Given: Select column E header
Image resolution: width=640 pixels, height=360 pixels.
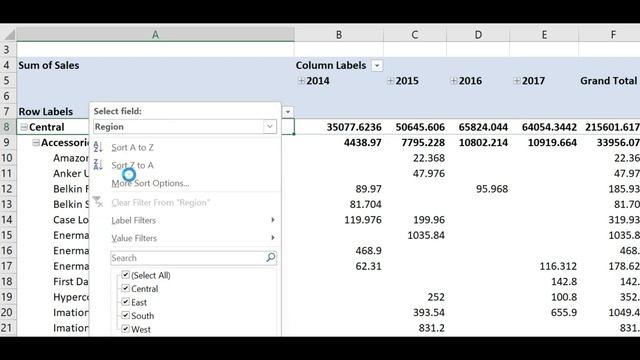Looking at the screenshot, I should click(x=544, y=35).
